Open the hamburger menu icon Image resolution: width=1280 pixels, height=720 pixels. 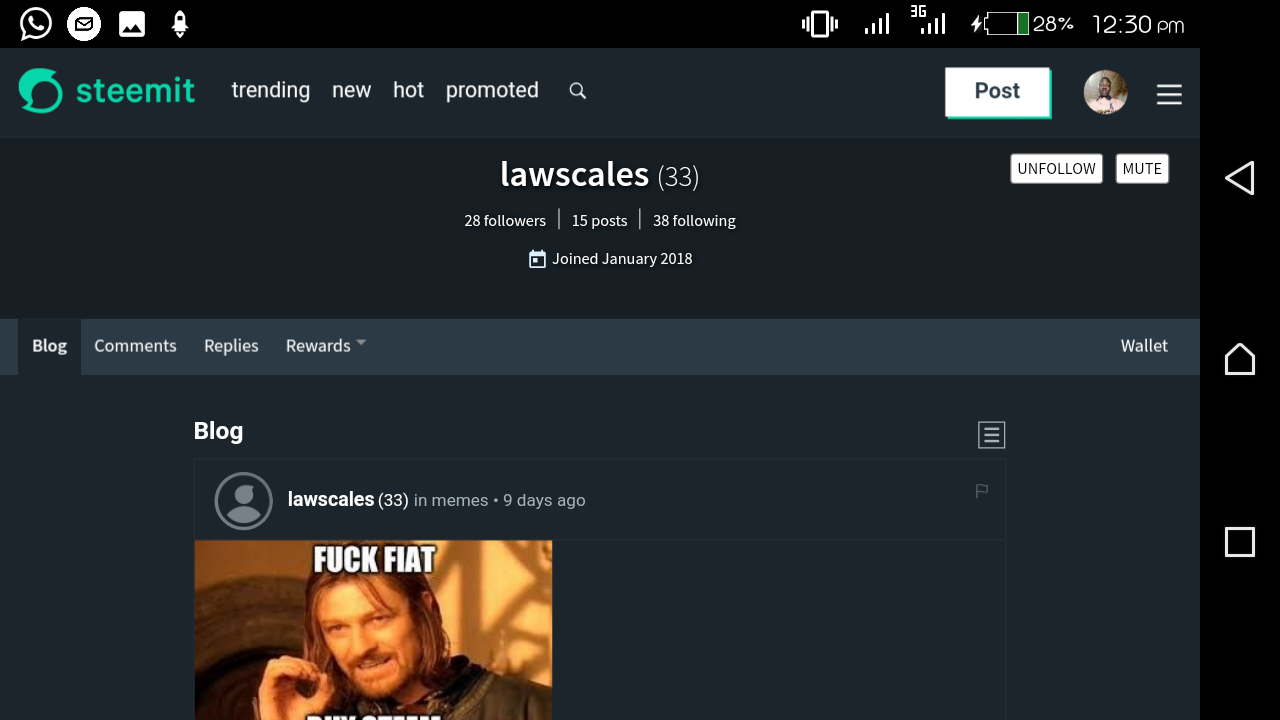click(1169, 94)
